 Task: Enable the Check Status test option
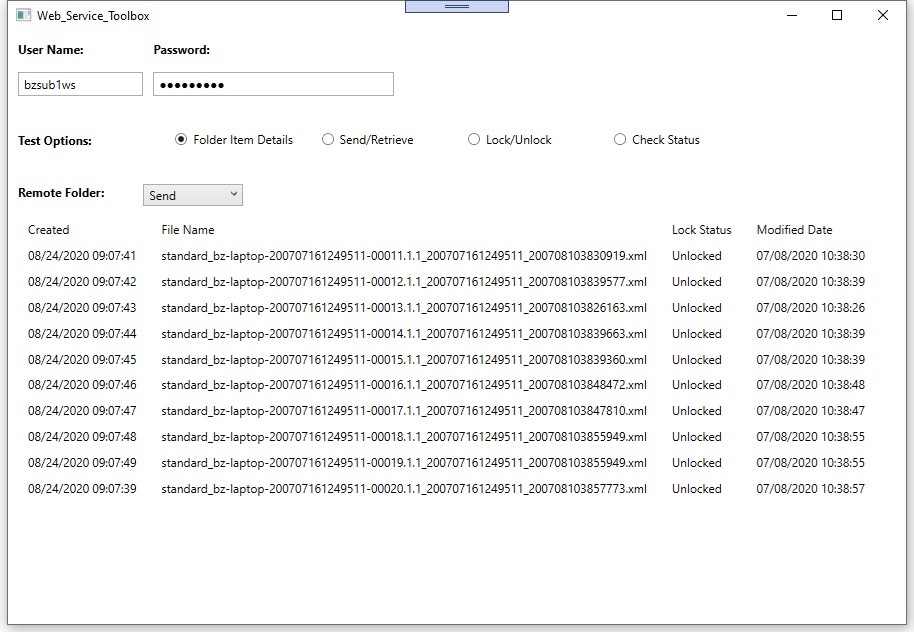620,140
